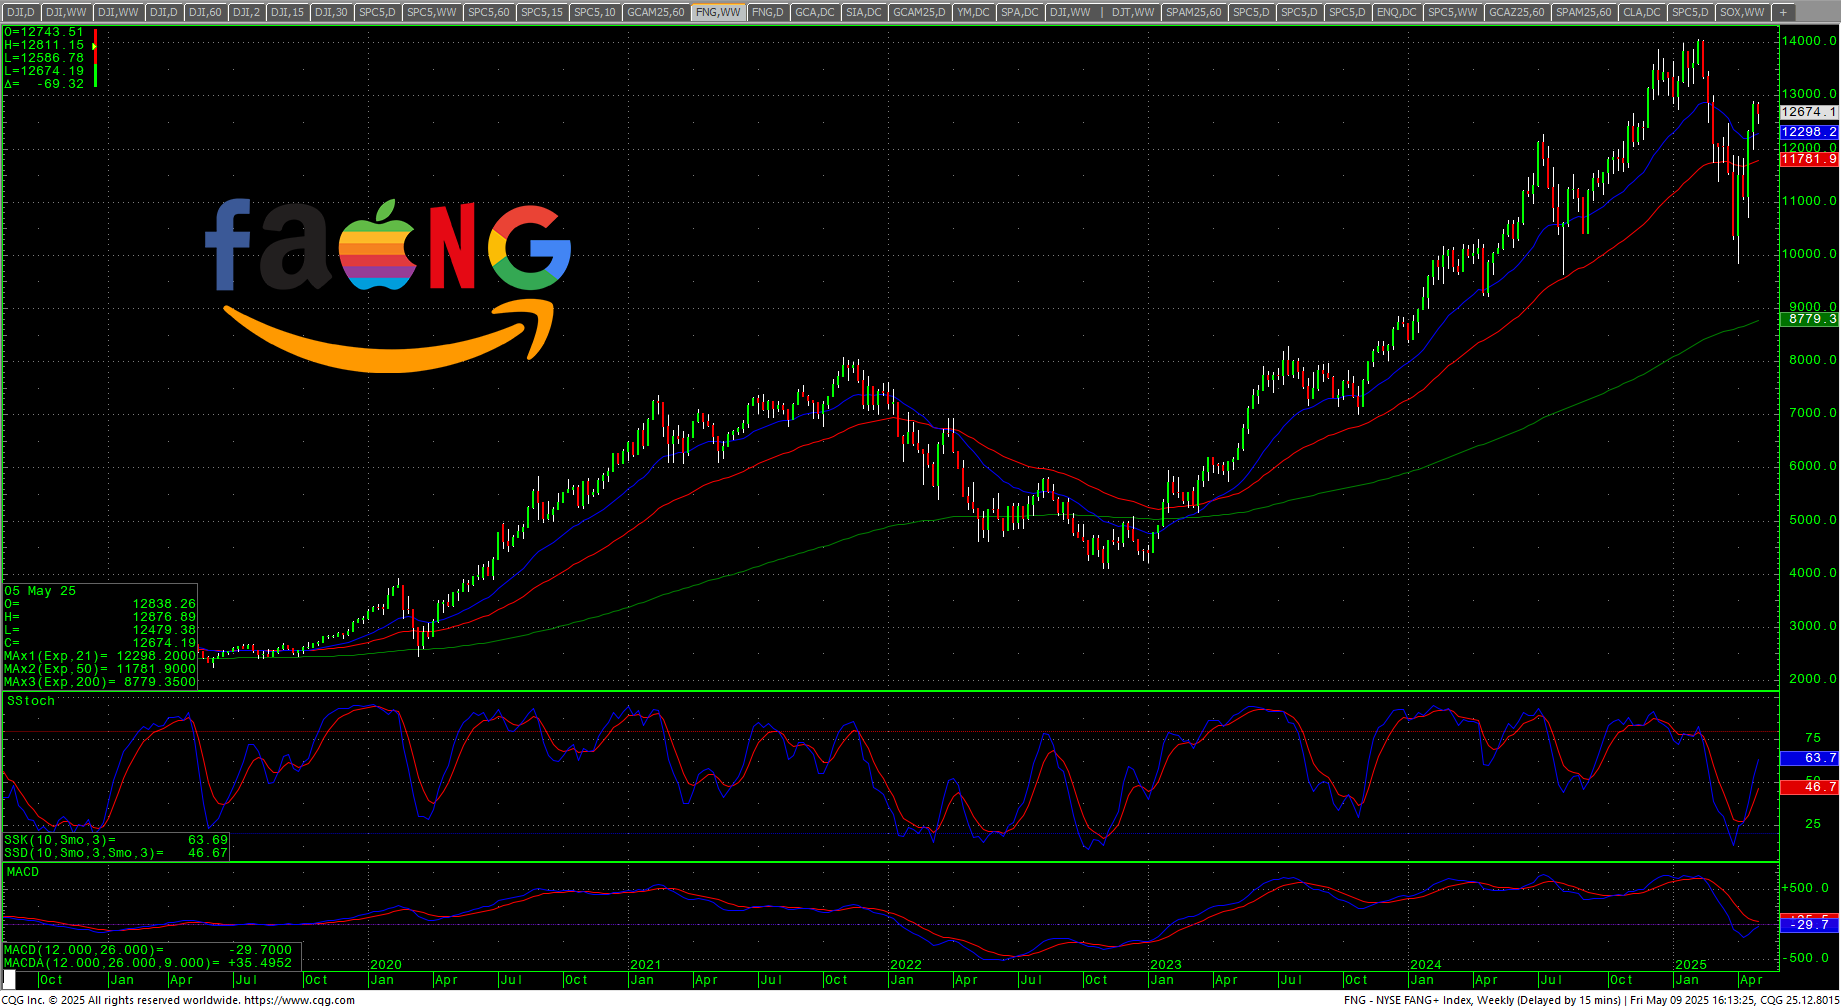Open the DJI,2 chart tab
1841x1008 pixels.
(x=246, y=12)
